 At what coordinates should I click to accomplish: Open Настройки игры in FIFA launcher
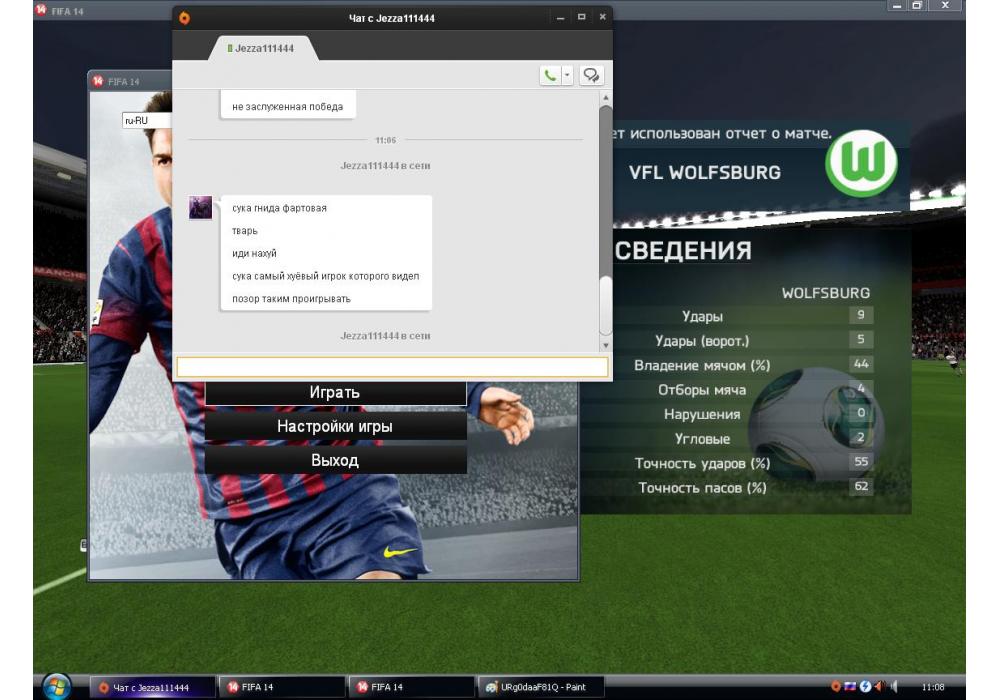click(x=335, y=427)
